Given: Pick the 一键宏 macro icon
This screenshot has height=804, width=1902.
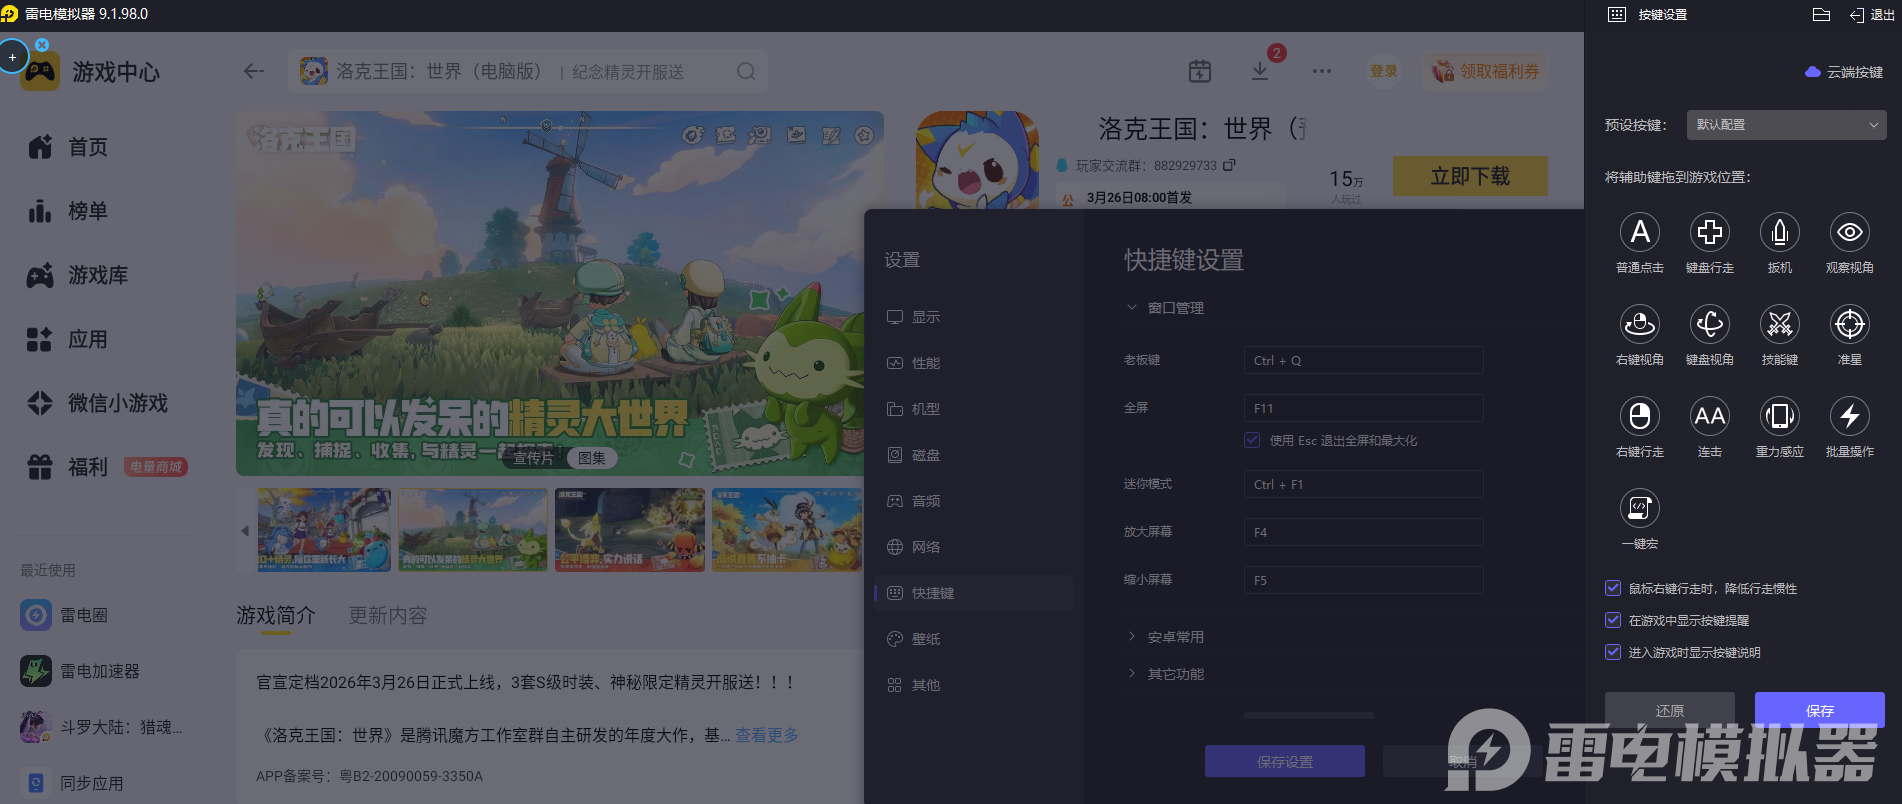Looking at the screenshot, I should pyautogui.click(x=1640, y=508).
